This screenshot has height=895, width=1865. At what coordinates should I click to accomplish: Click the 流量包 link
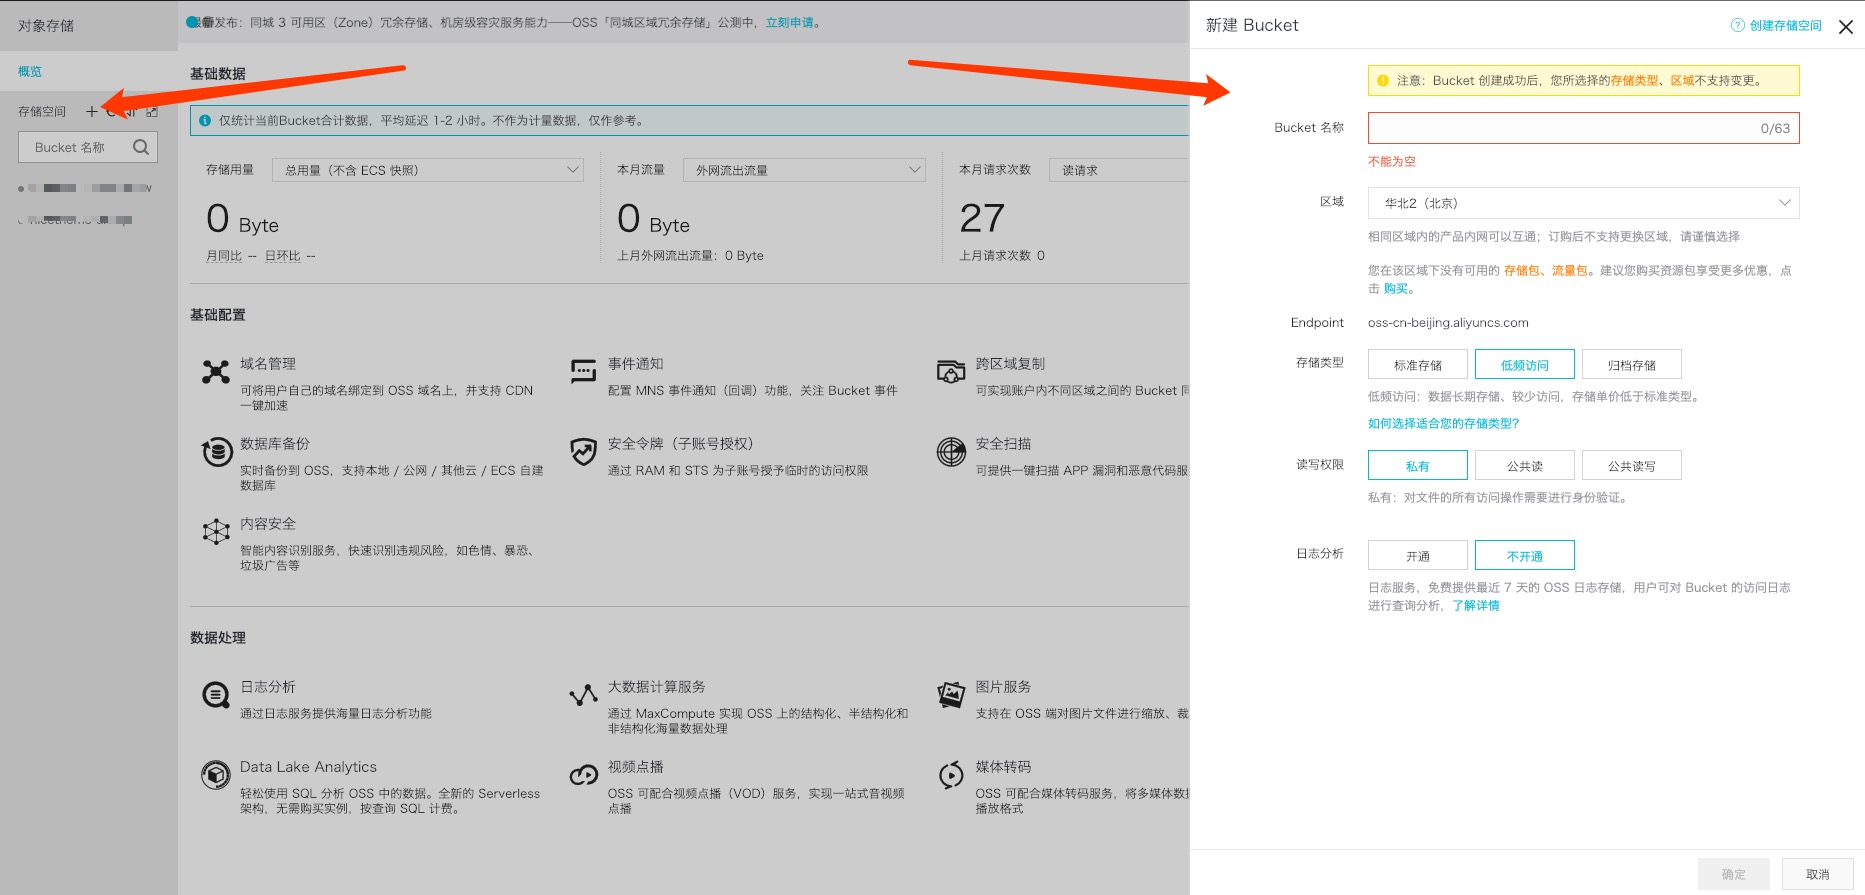1569,271
